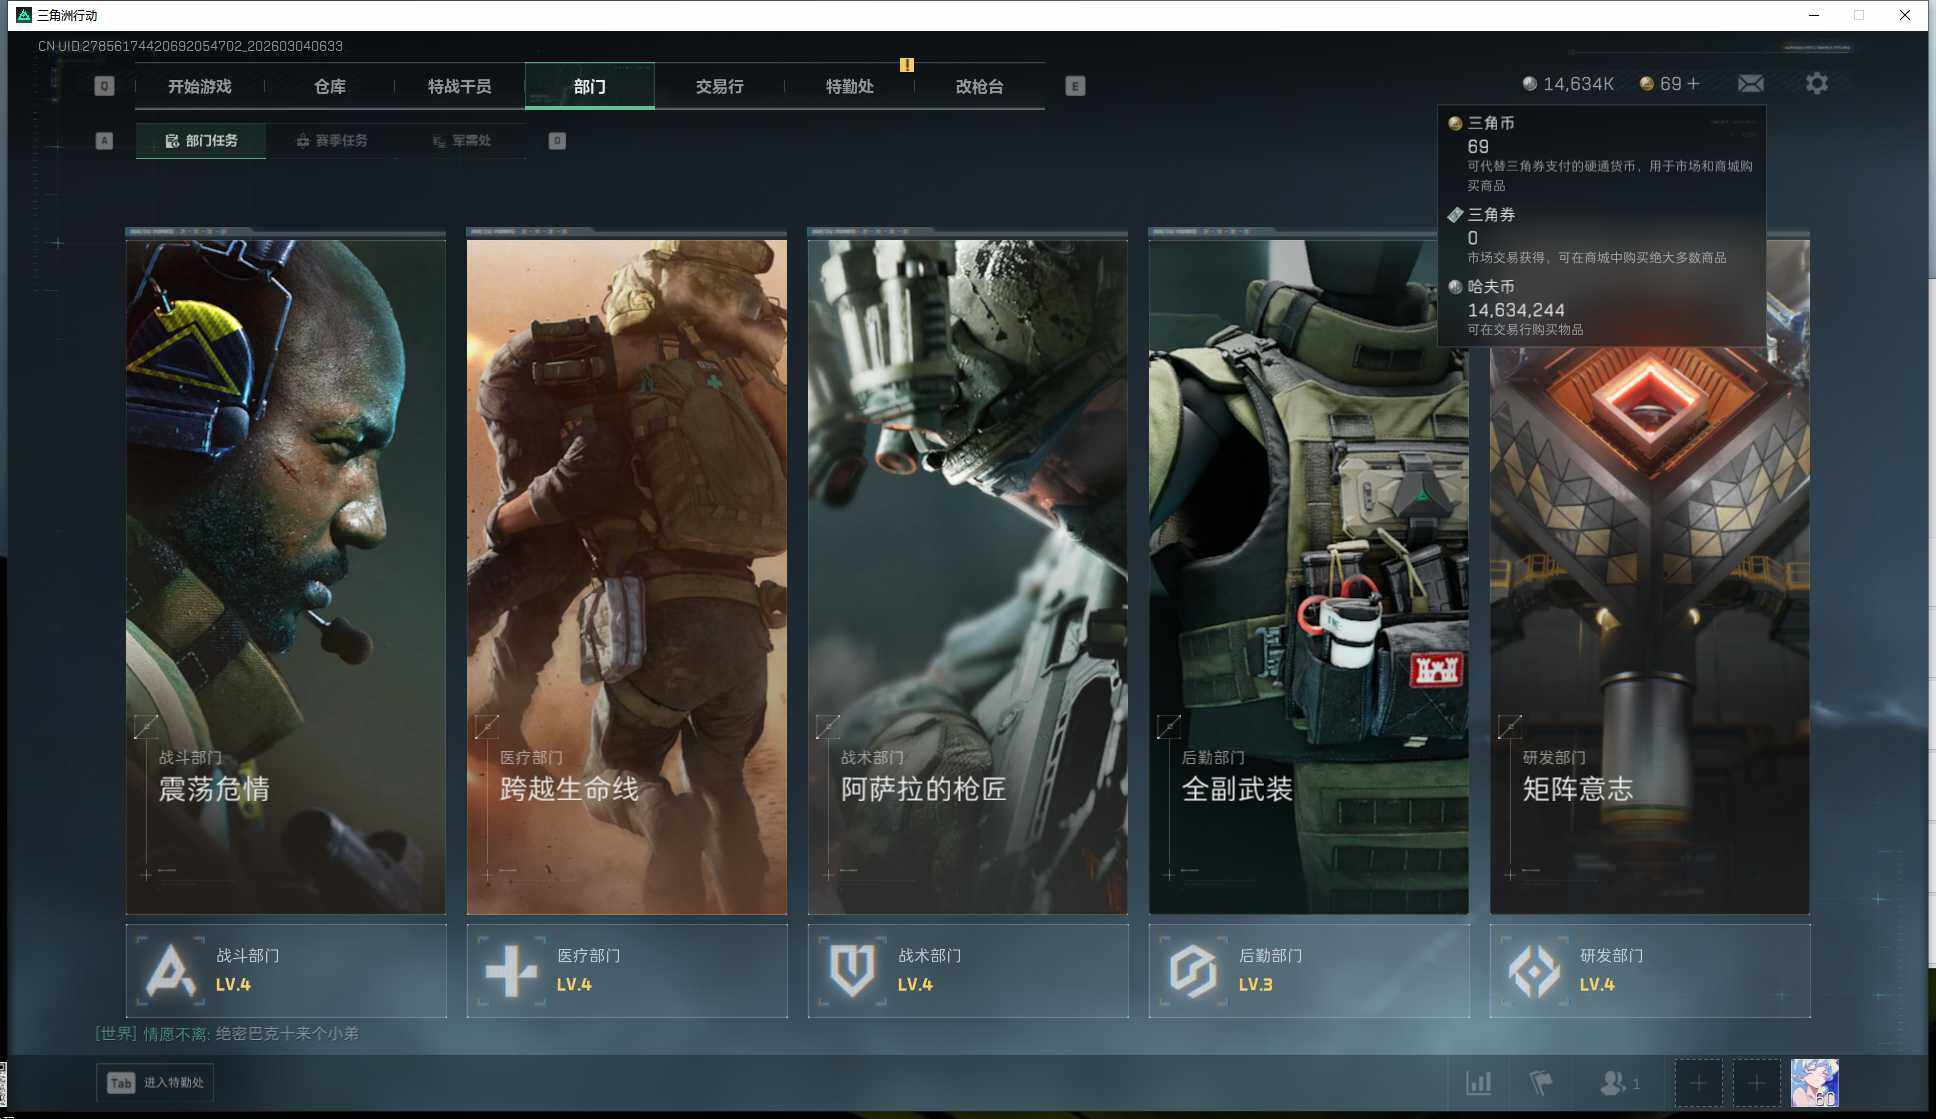Click the 后勤部门 hexagon icon
The width and height of the screenshot is (1936, 1119).
click(x=1193, y=970)
